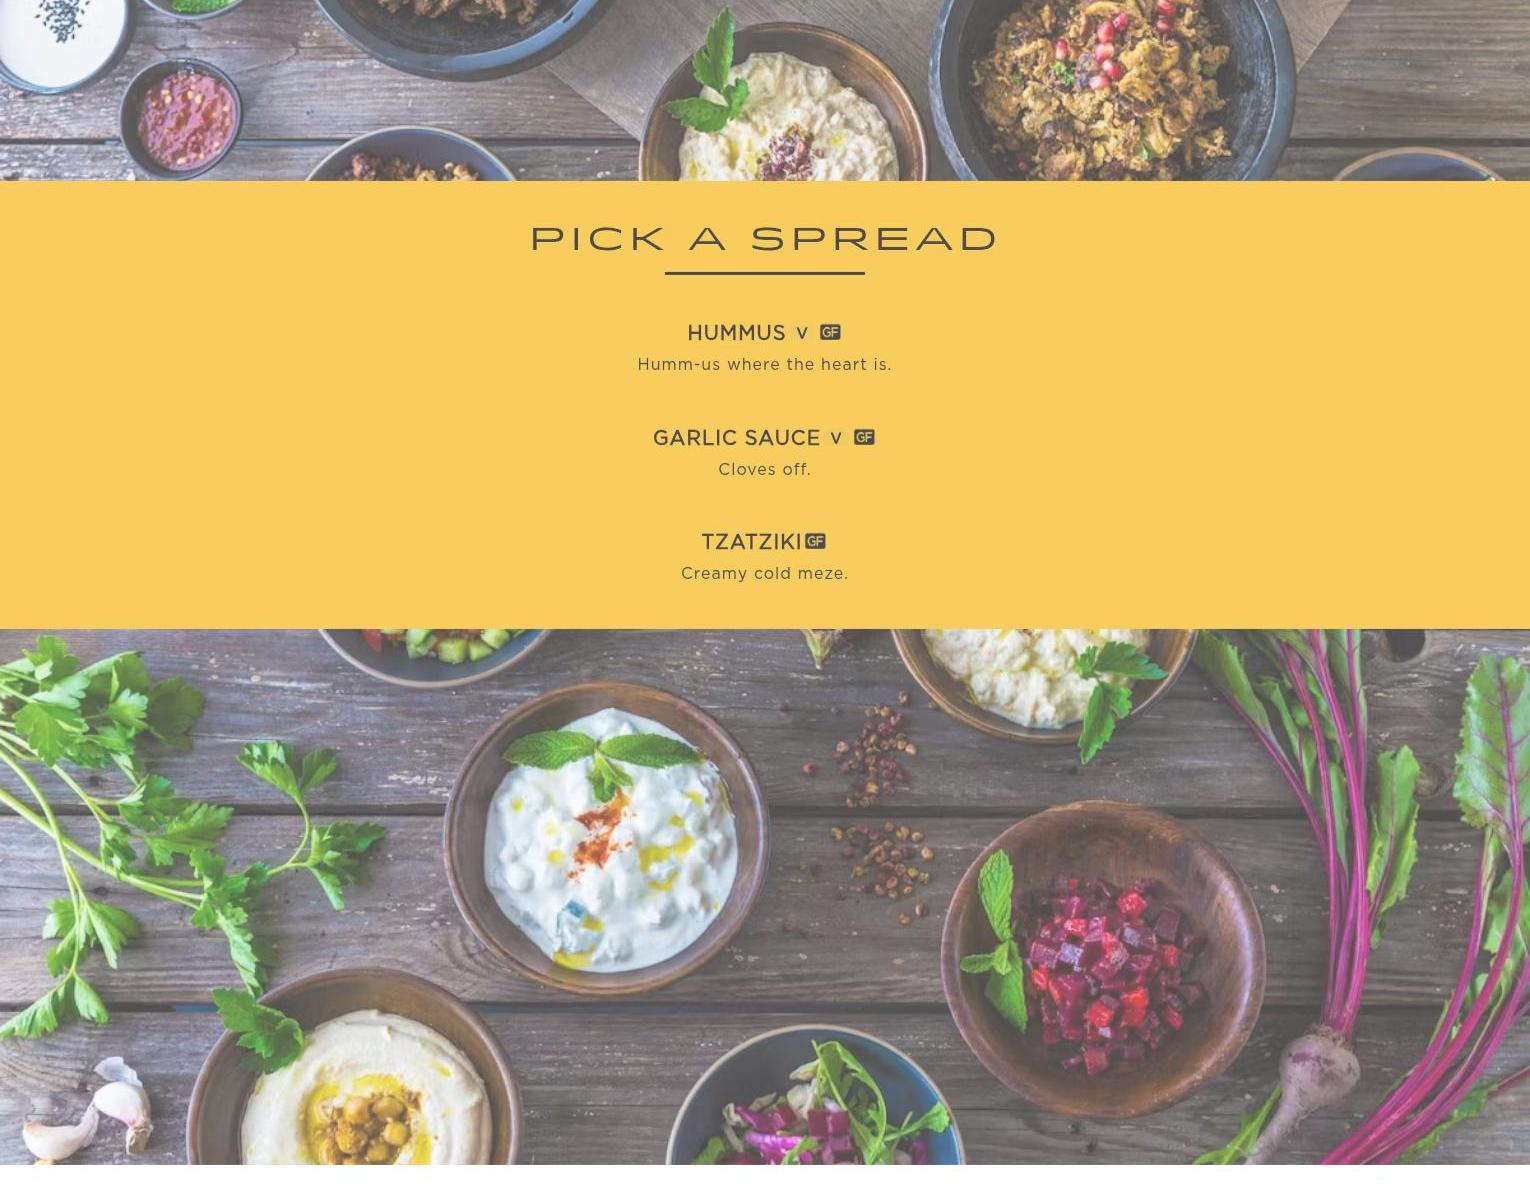Image resolution: width=1530 pixels, height=1194 pixels.
Task: Click the tzatziki bowl with mint leaves
Action: 606,838
